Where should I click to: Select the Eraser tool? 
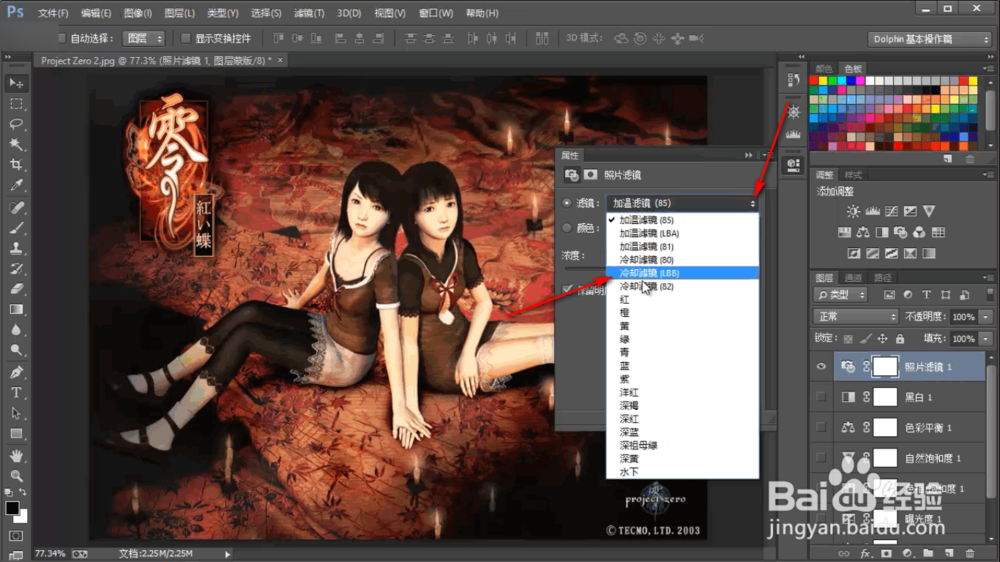[x=16, y=289]
